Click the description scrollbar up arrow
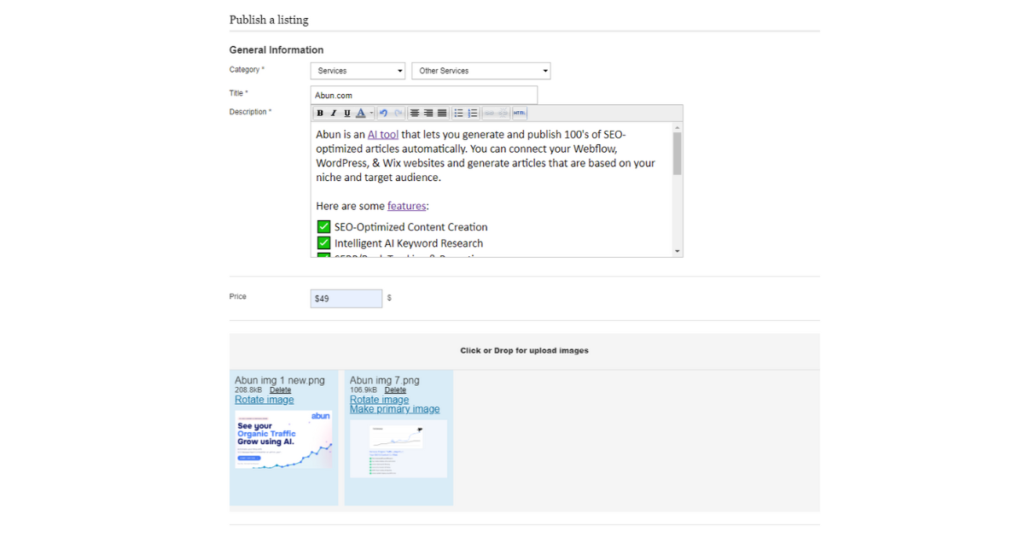The height and width of the screenshot is (538, 1024). 677,127
